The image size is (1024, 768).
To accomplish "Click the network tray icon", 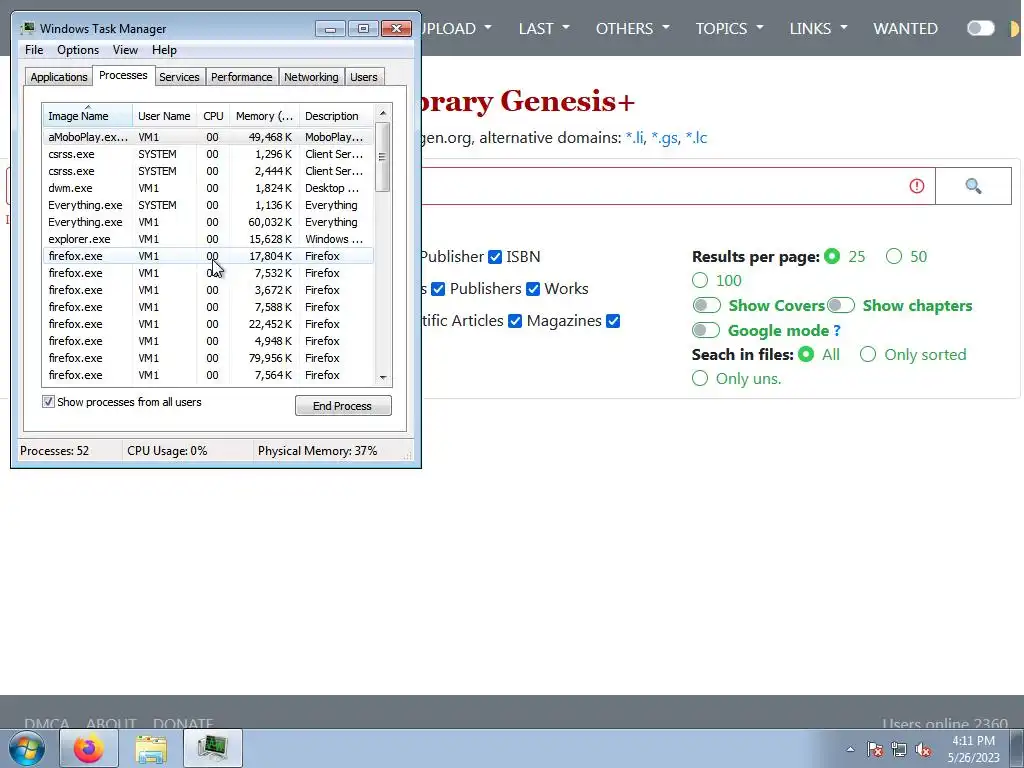I will click(x=899, y=750).
